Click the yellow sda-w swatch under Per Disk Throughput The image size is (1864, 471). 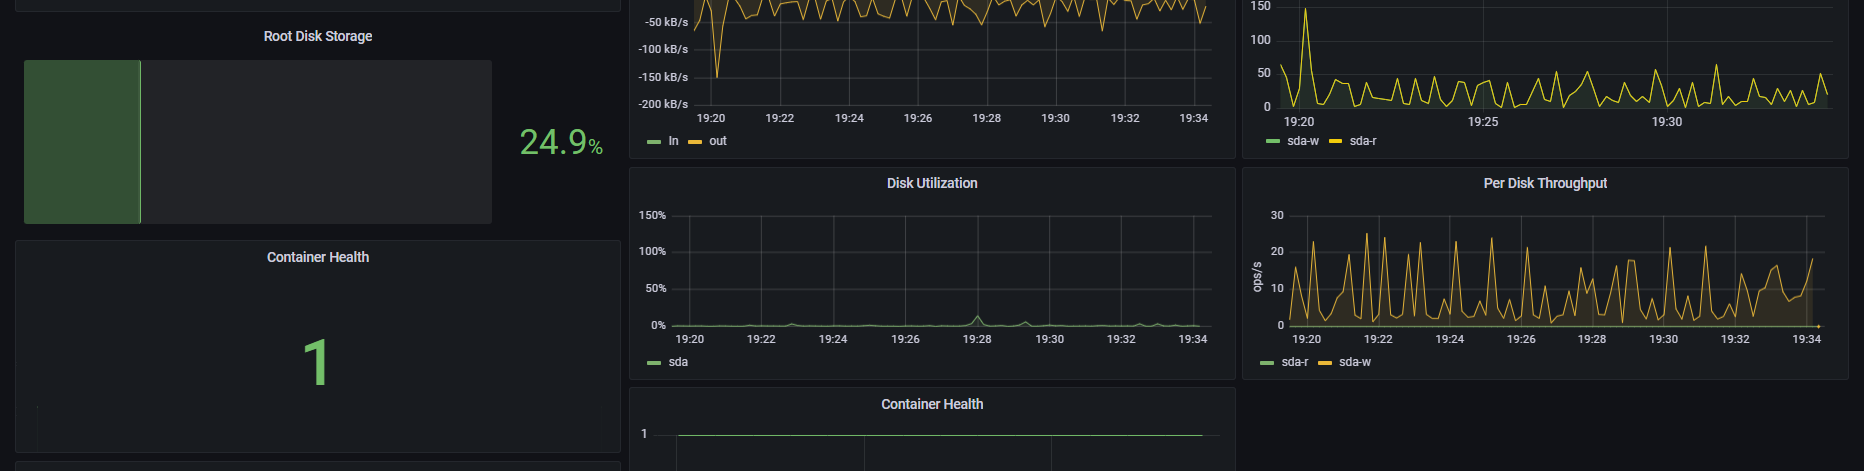1325,363
